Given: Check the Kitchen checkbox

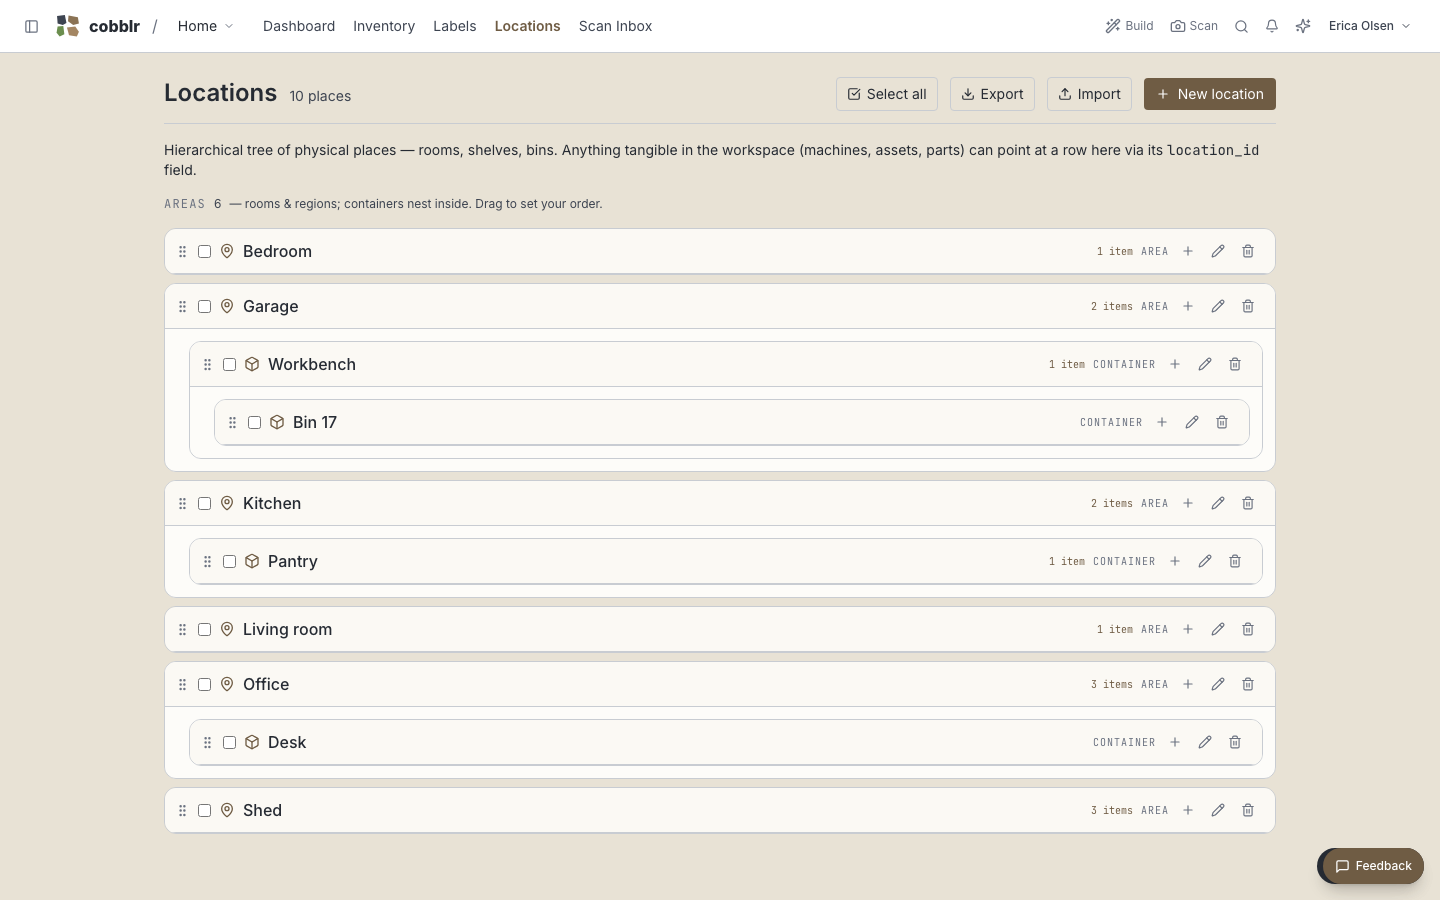Looking at the screenshot, I should (x=204, y=503).
